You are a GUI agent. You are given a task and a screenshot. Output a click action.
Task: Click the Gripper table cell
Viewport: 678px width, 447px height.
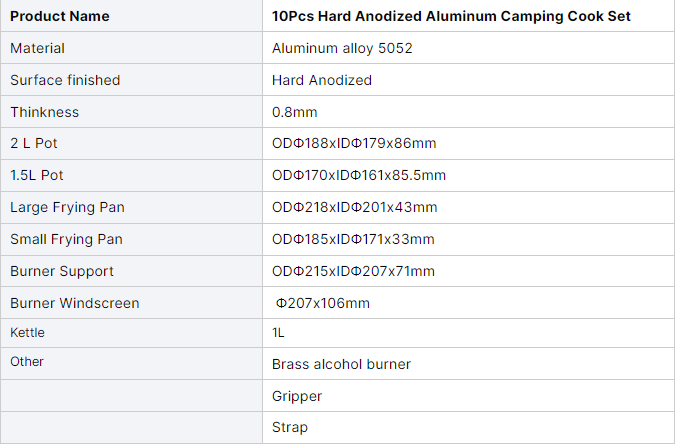tap(468, 396)
